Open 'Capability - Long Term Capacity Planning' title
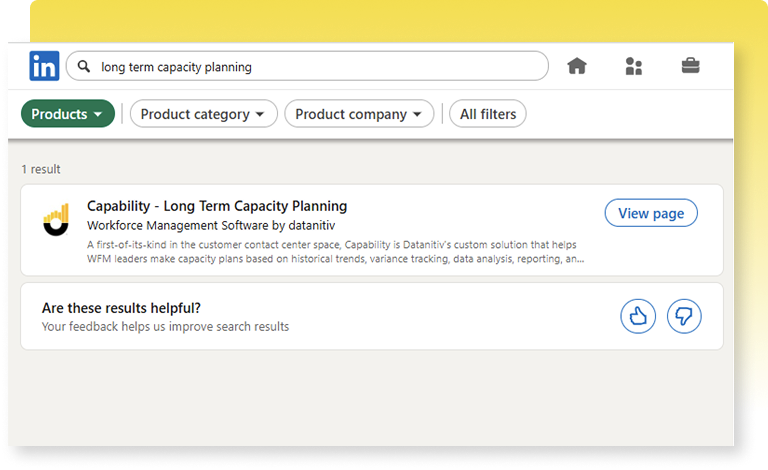The height and width of the screenshot is (470, 768). tap(217, 206)
